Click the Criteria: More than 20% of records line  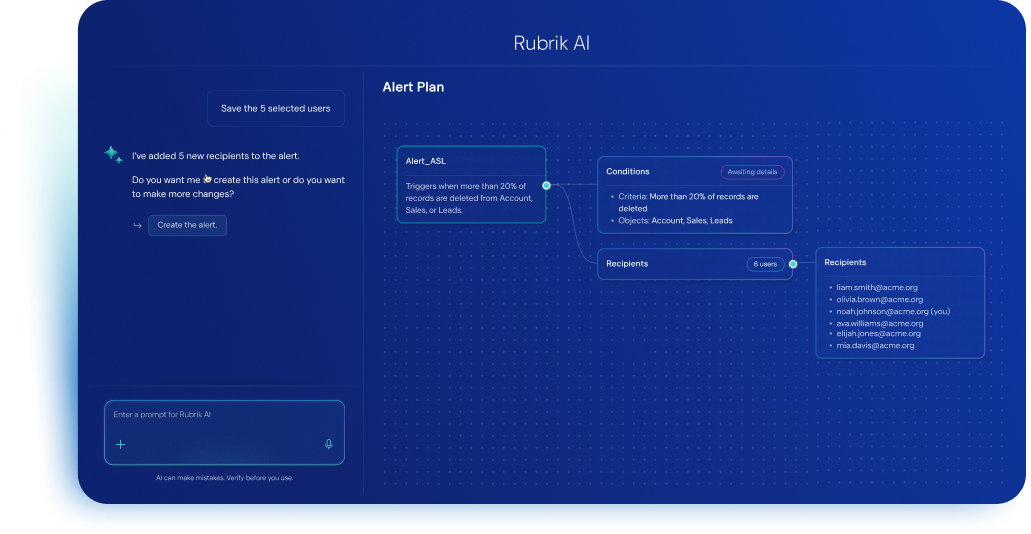click(688, 202)
